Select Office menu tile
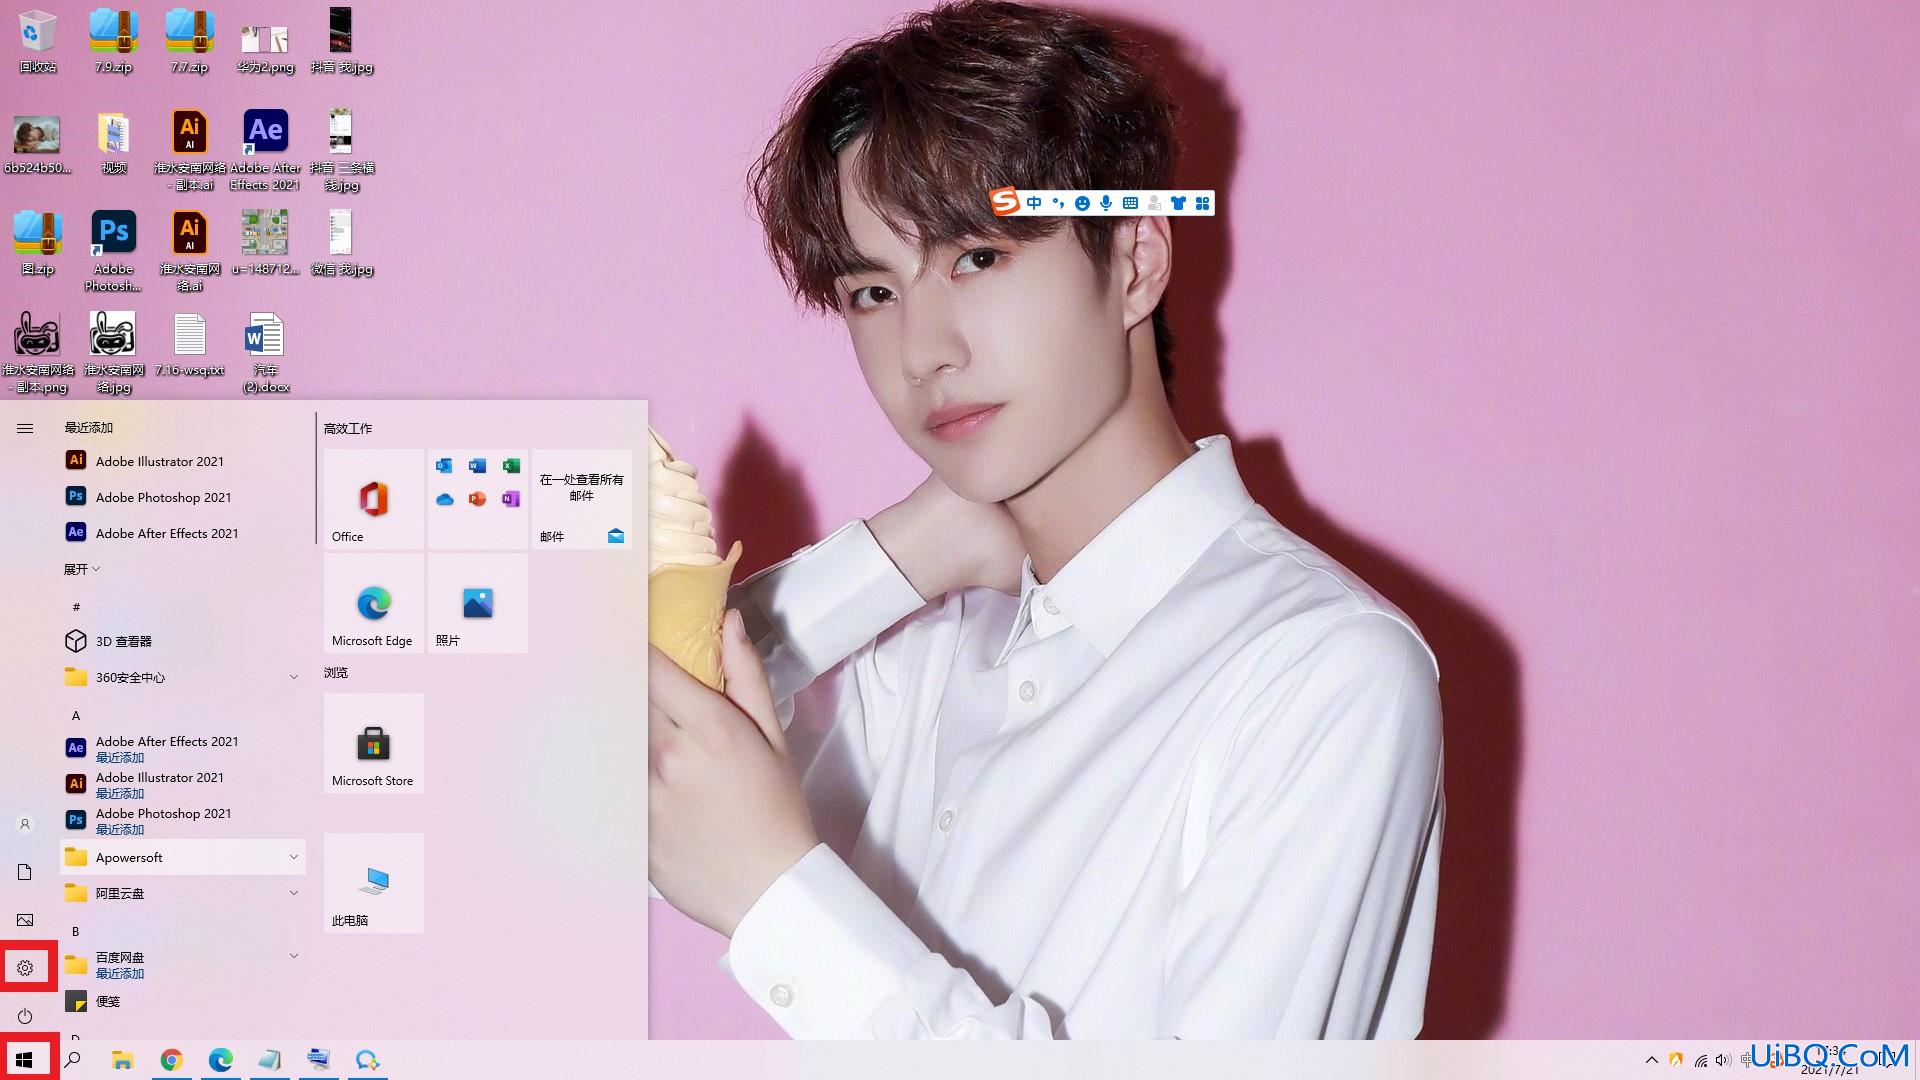1920x1080 pixels. (x=372, y=496)
